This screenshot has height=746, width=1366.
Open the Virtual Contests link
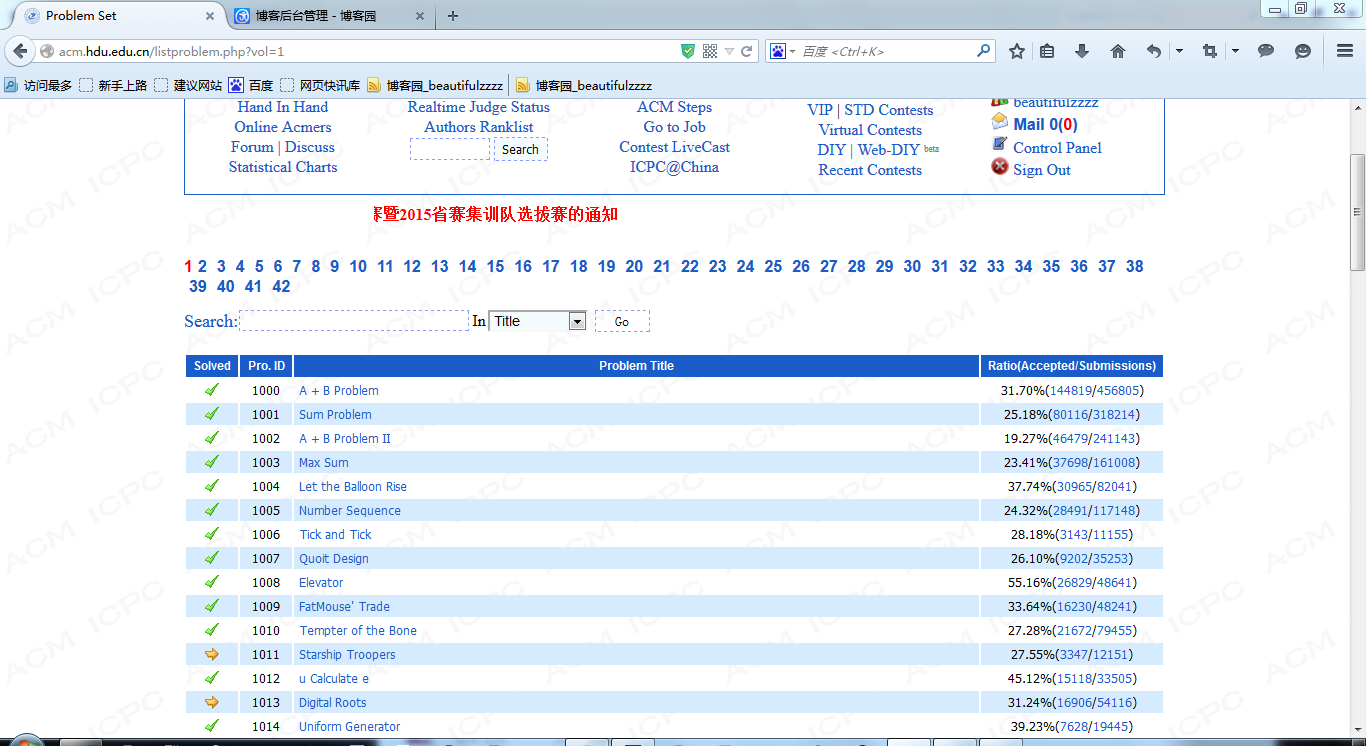click(870, 130)
